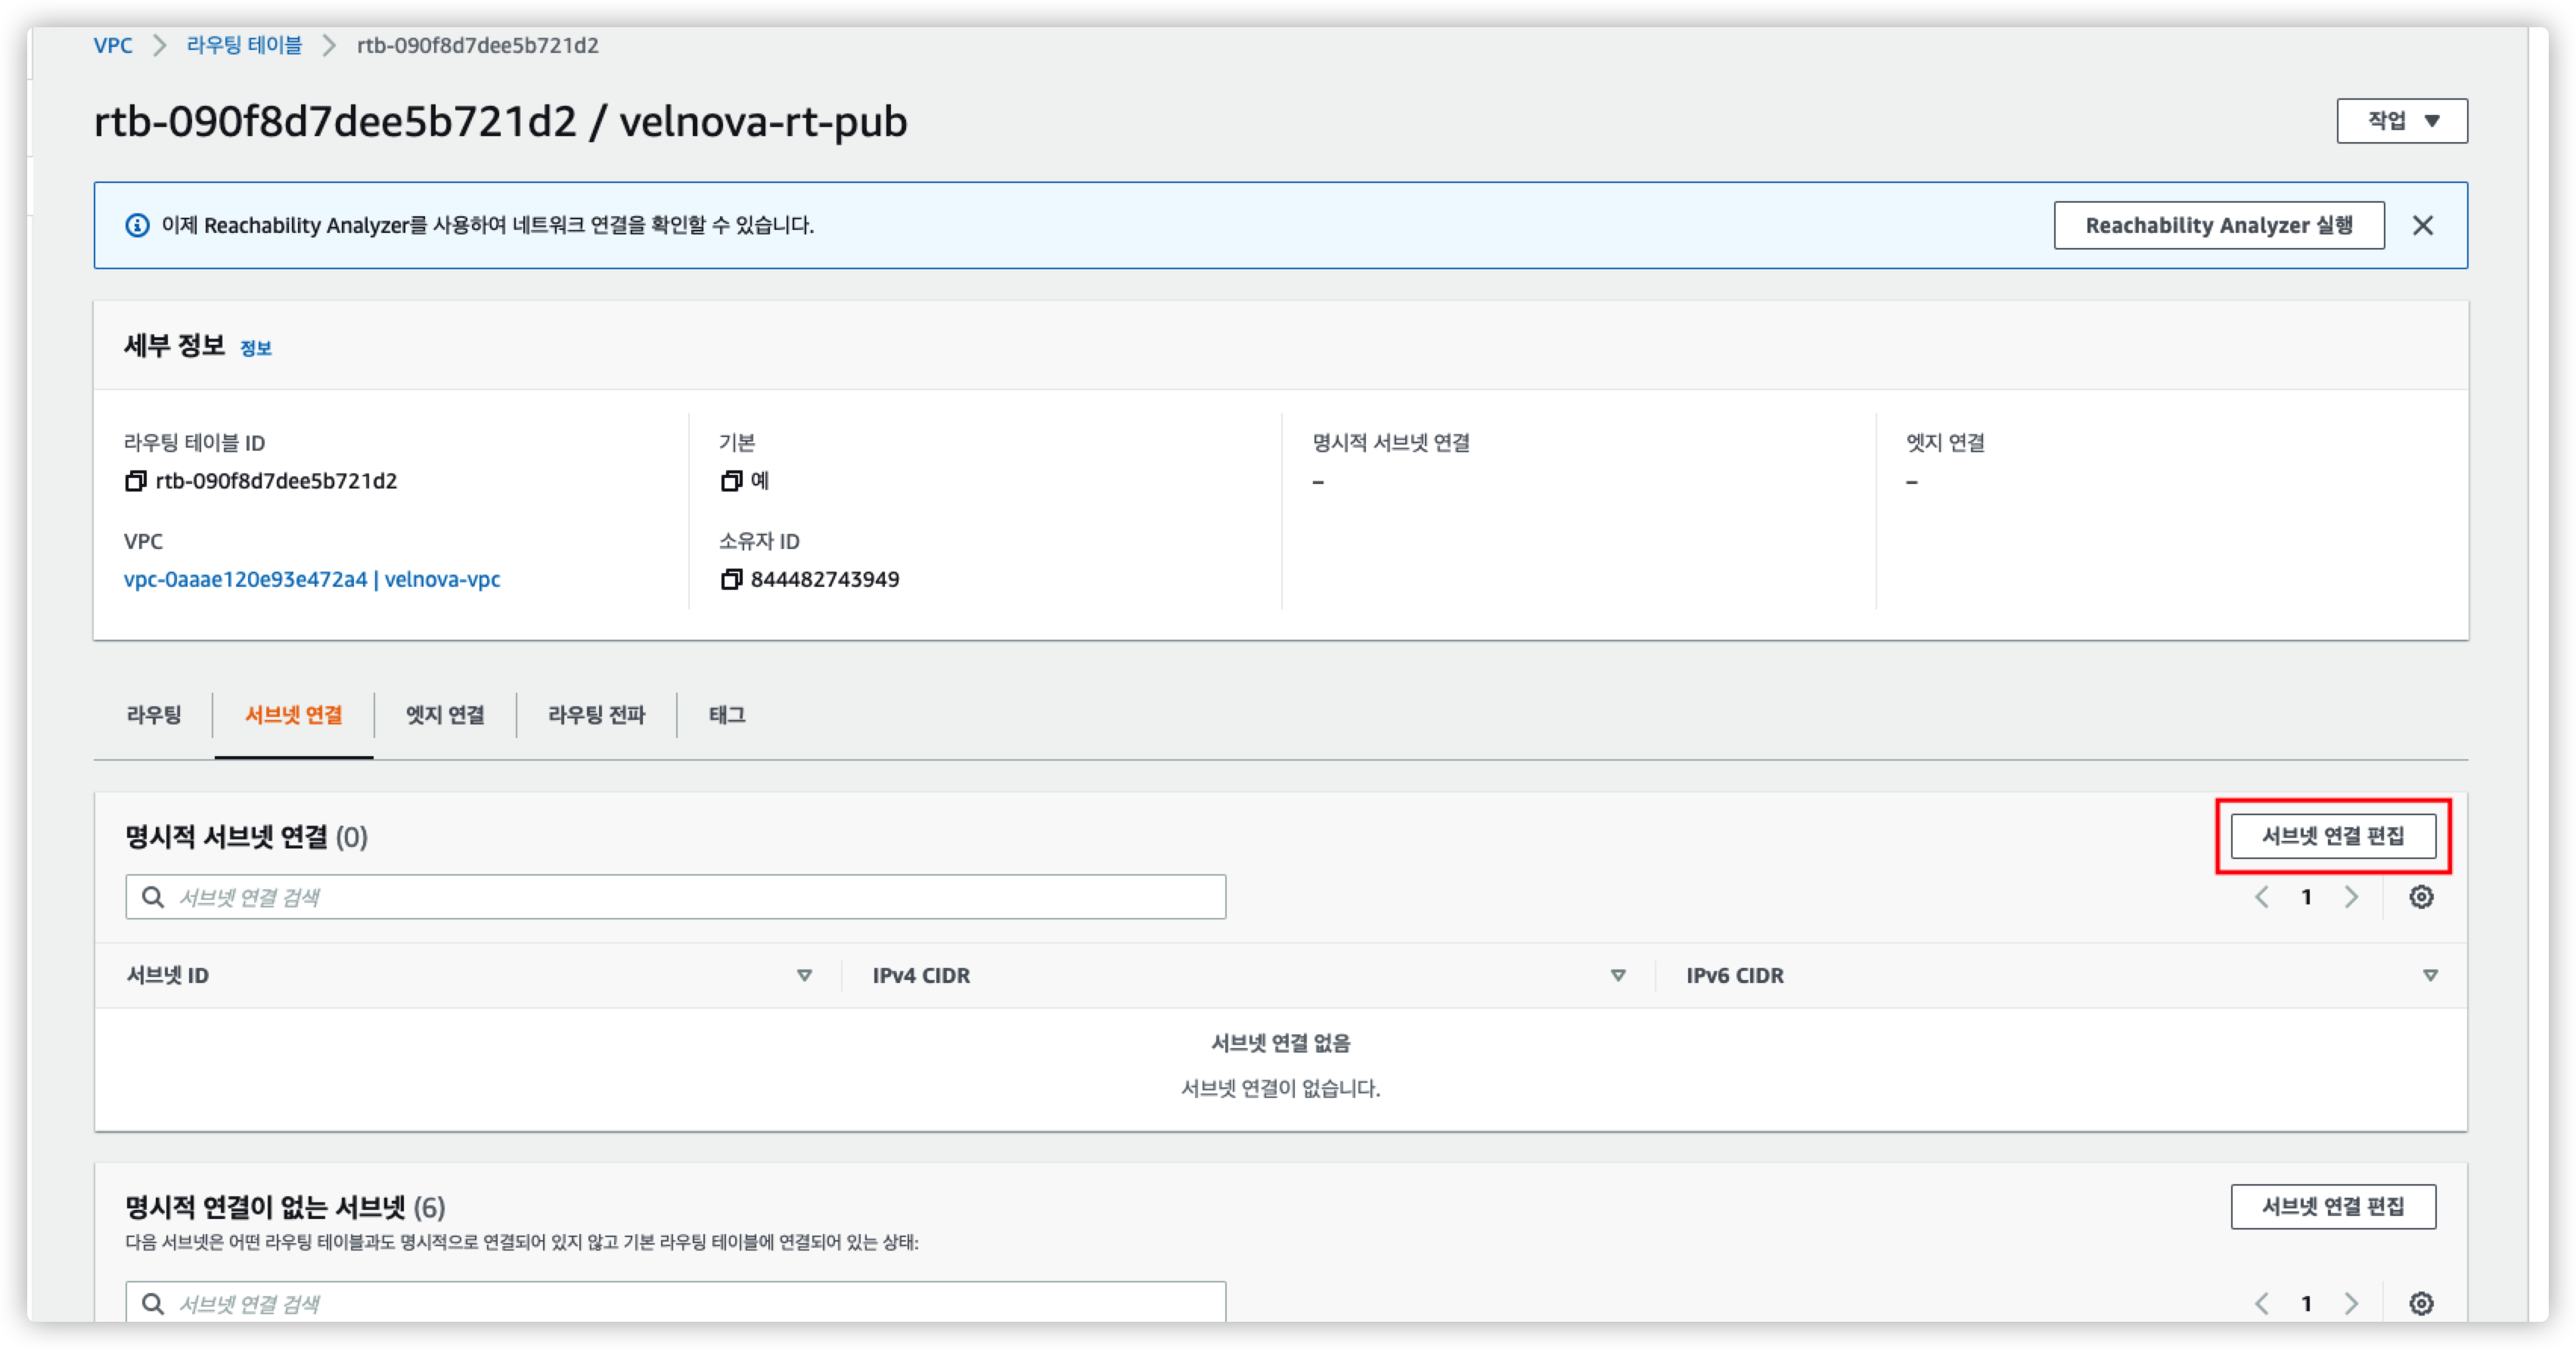This screenshot has width=2576, height=1349.
Task: Click the highlighted 서브넷 연결 편집 button
Action: 2332,836
